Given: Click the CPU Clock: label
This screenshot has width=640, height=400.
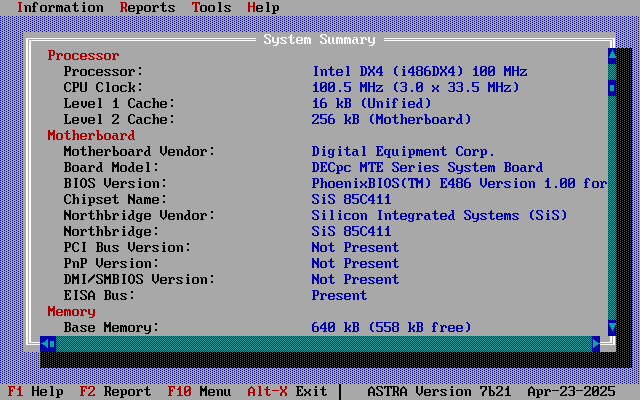Looking at the screenshot, I should tap(103, 87).
